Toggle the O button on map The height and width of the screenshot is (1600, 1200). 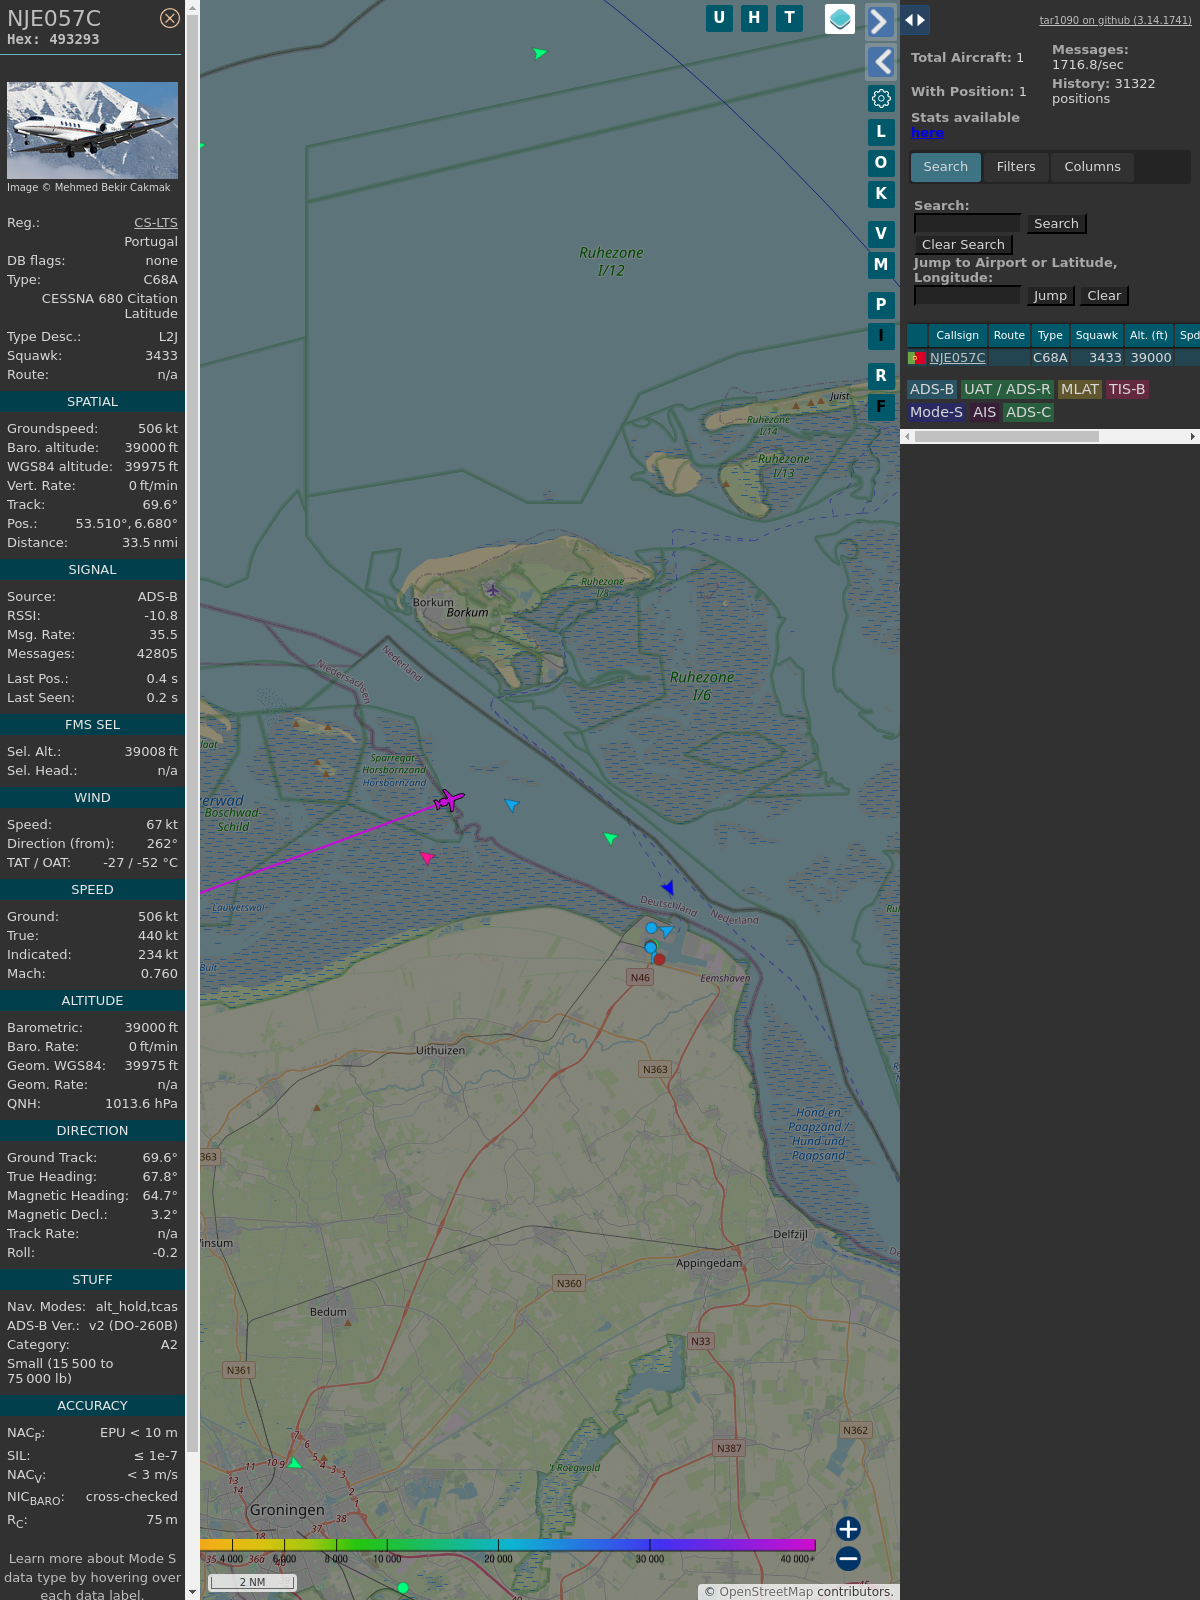[881, 162]
